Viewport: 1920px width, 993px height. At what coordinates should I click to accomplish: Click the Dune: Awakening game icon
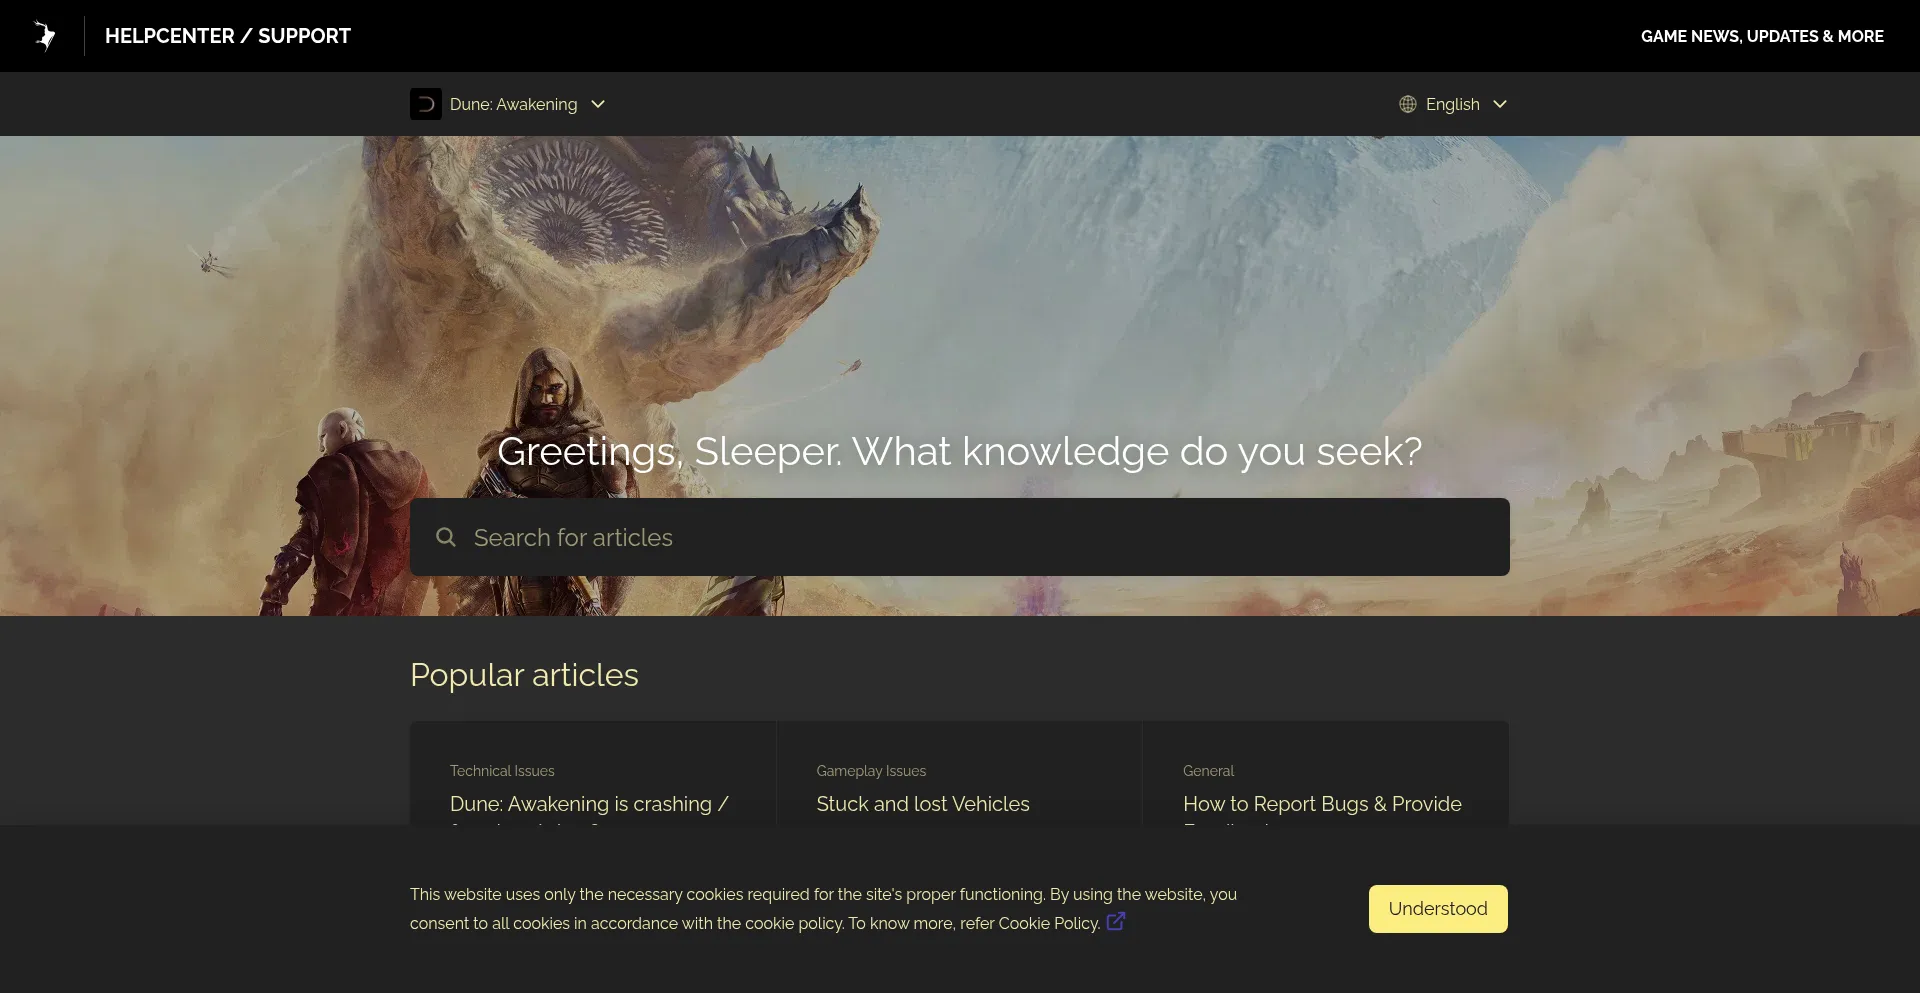pos(426,104)
